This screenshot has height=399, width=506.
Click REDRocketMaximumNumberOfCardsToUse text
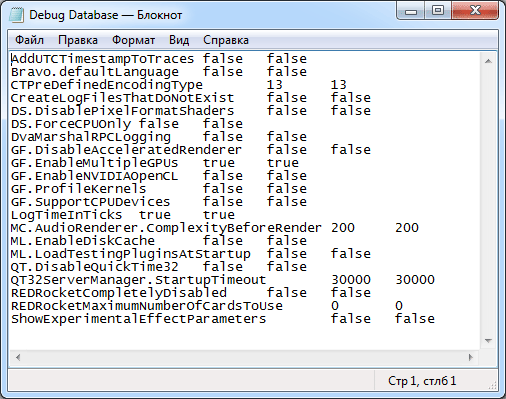tap(147, 306)
